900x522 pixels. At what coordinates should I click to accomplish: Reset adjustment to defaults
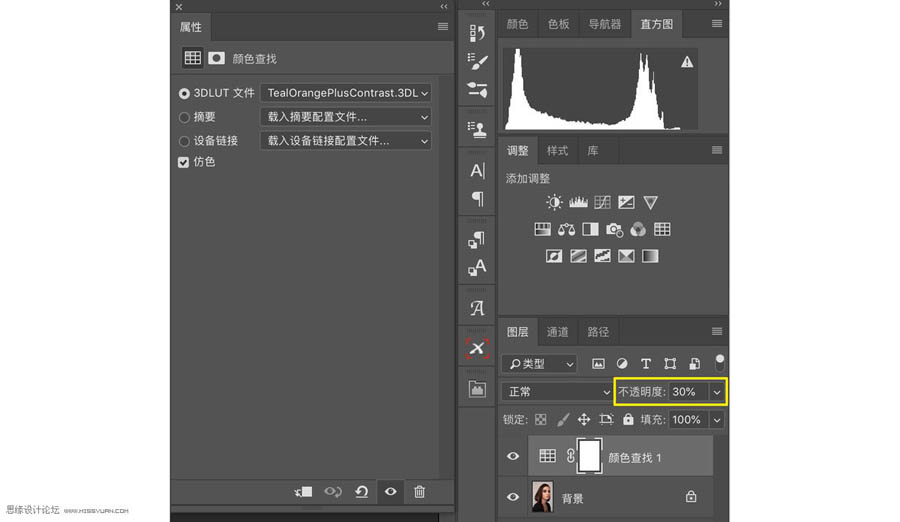(x=362, y=492)
